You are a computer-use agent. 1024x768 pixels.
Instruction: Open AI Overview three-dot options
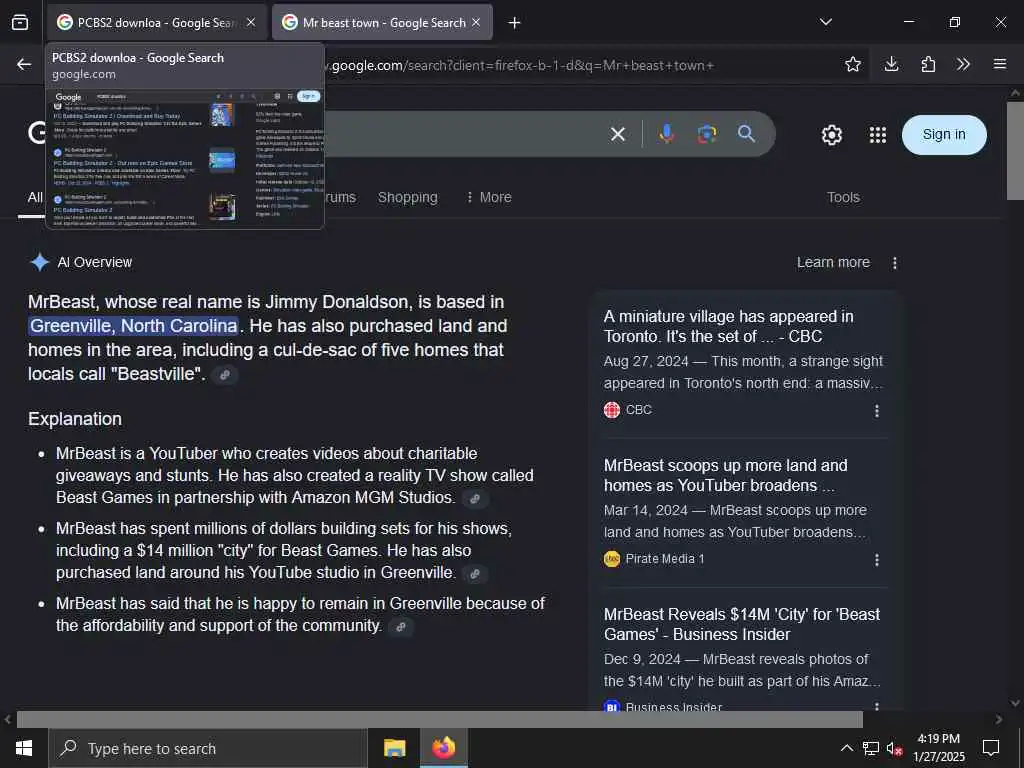(x=895, y=263)
